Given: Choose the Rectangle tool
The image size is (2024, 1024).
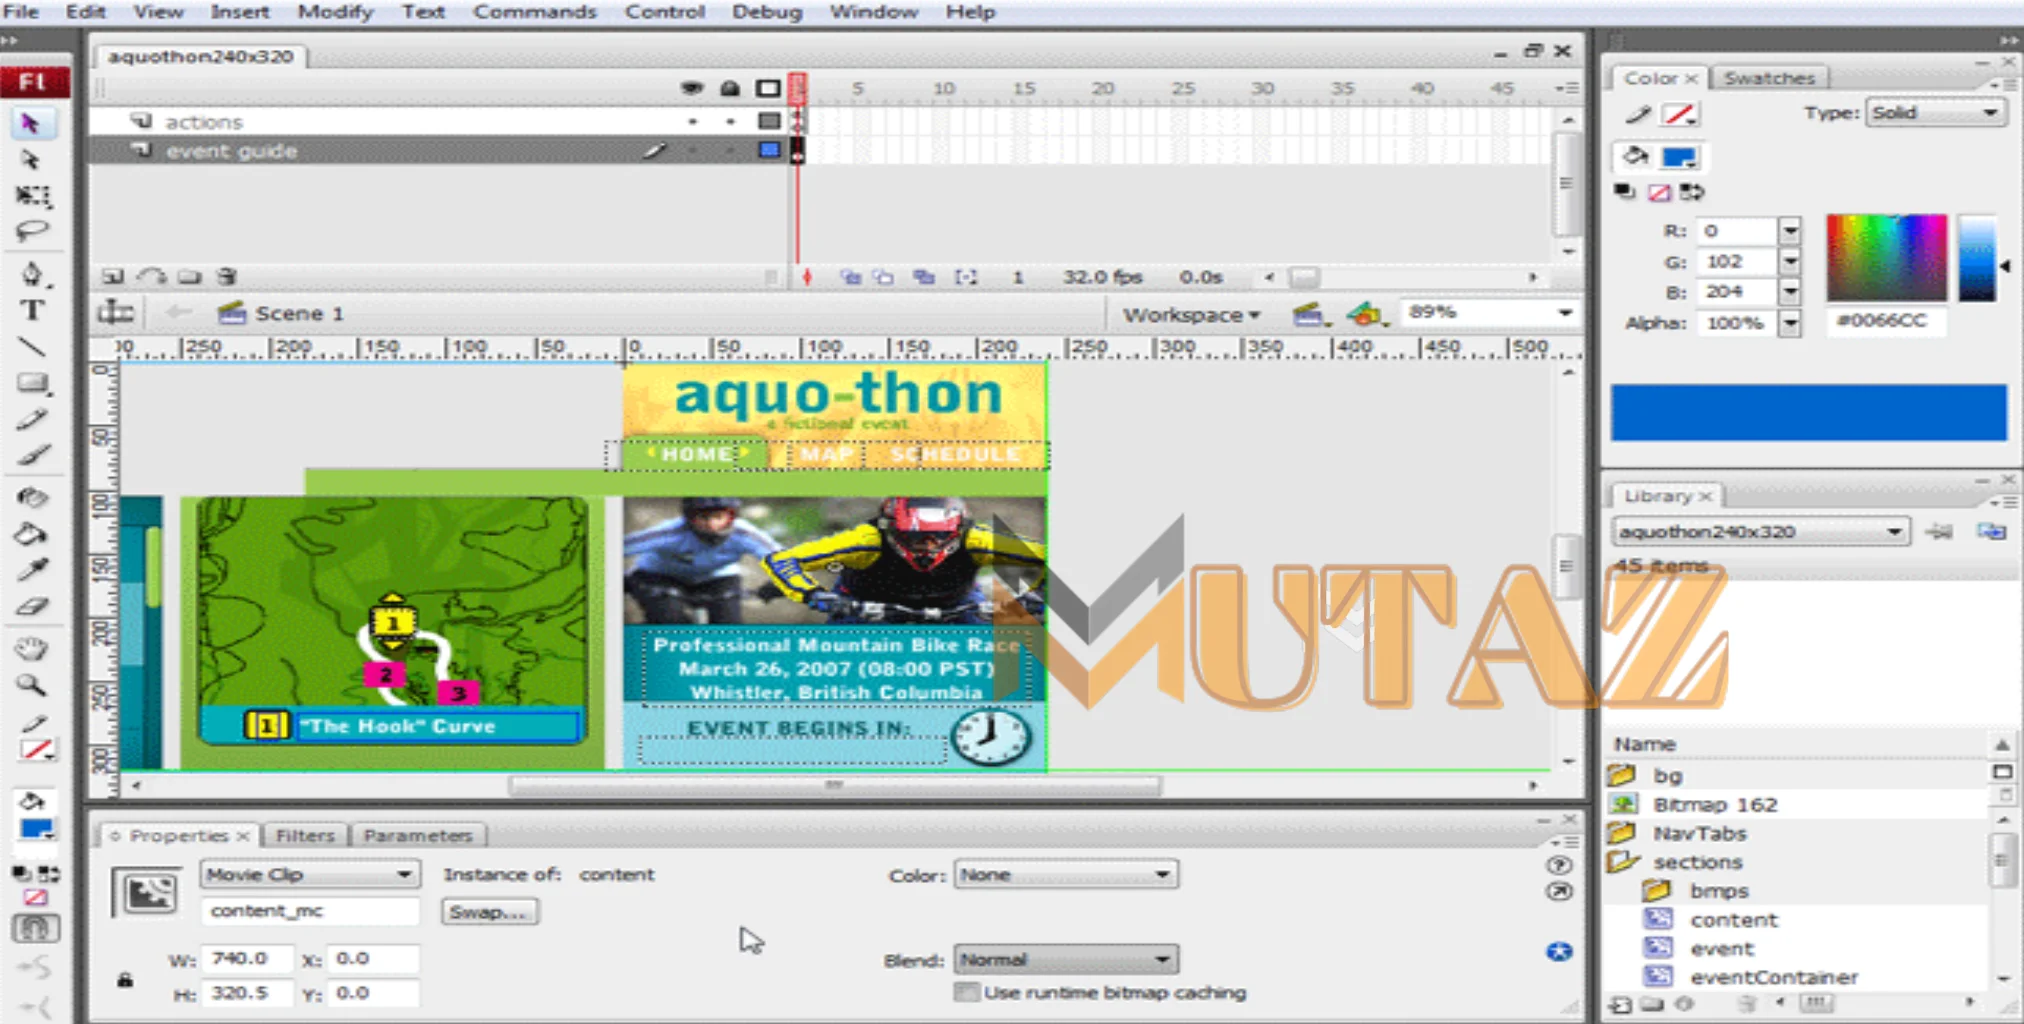Looking at the screenshot, I should tap(33, 383).
